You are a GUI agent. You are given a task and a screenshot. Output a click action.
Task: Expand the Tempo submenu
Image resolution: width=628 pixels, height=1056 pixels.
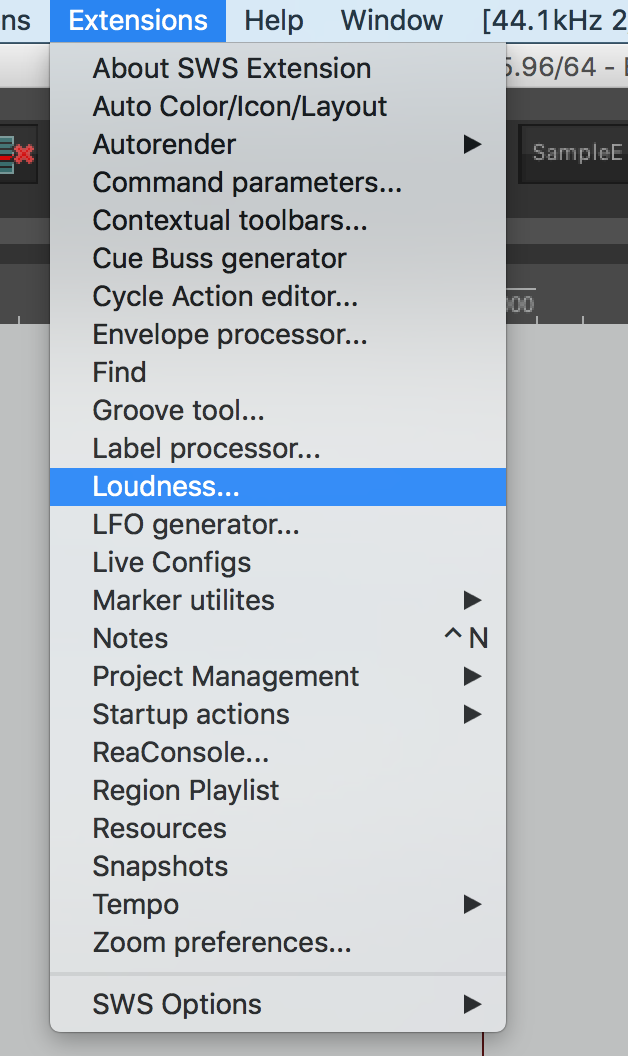click(x=136, y=905)
